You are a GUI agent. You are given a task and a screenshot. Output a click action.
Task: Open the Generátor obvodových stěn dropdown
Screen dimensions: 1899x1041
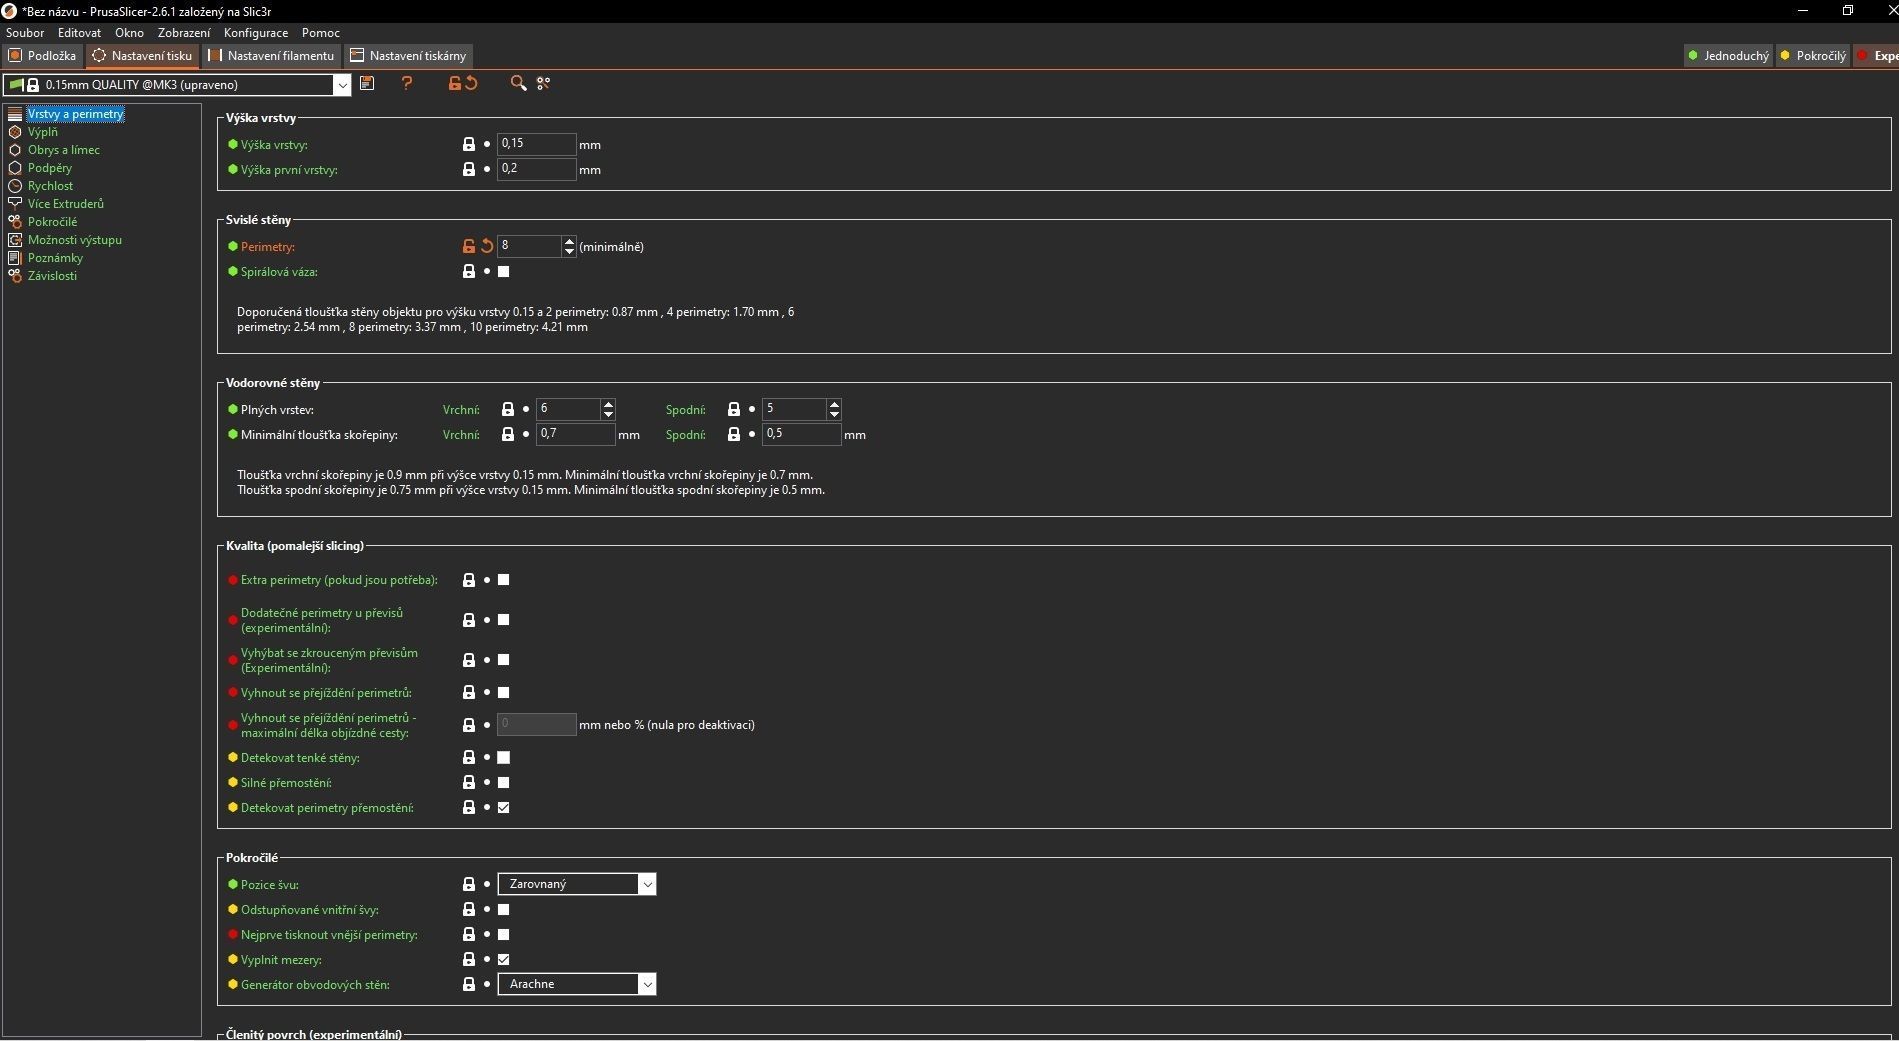coord(577,984)
